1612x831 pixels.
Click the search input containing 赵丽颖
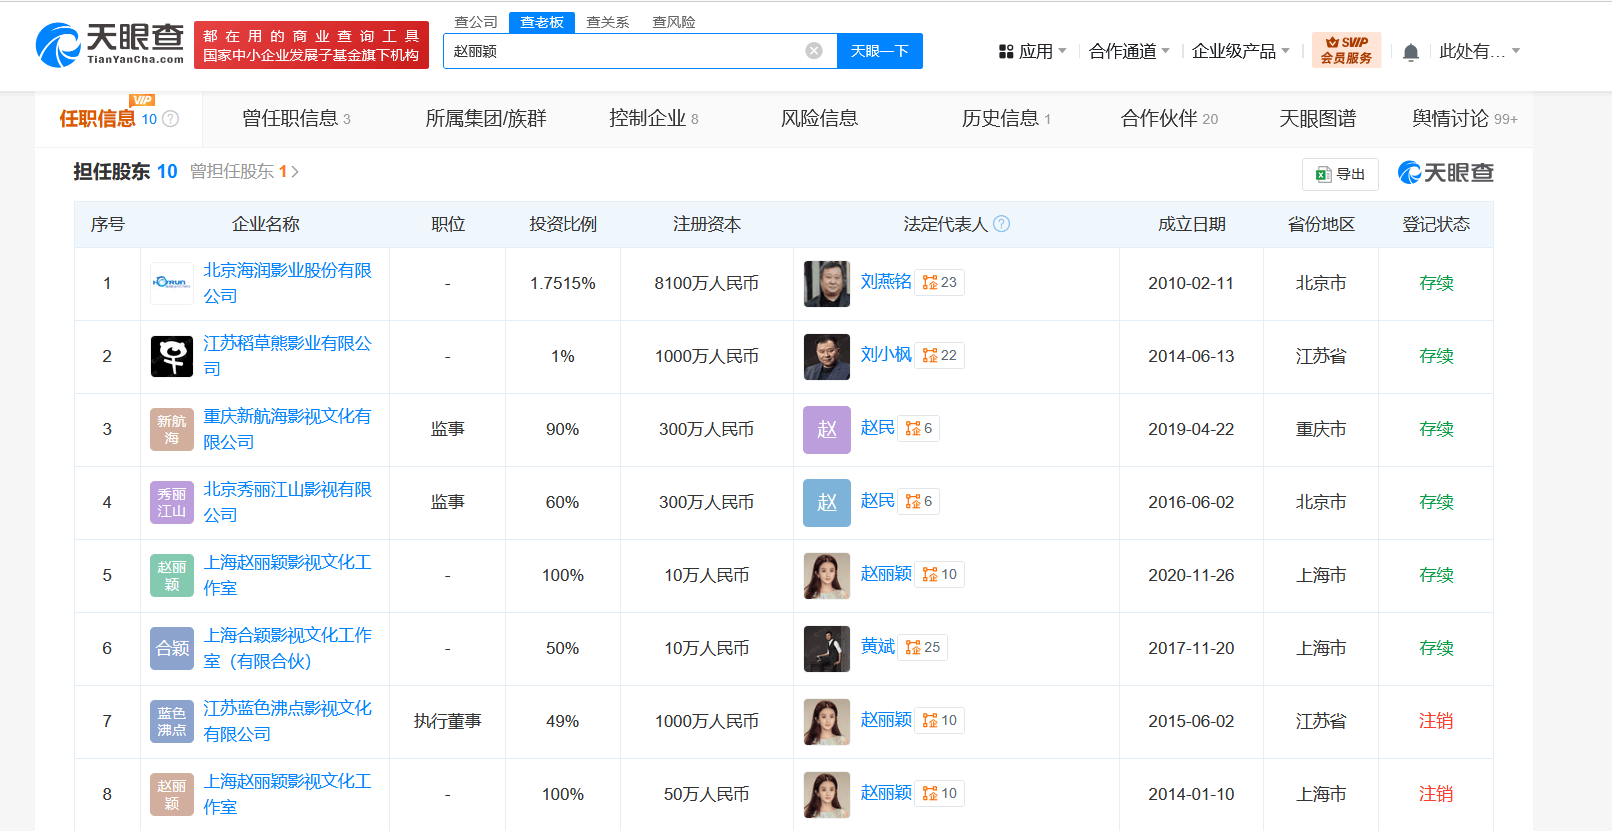(x=620, y=51)
